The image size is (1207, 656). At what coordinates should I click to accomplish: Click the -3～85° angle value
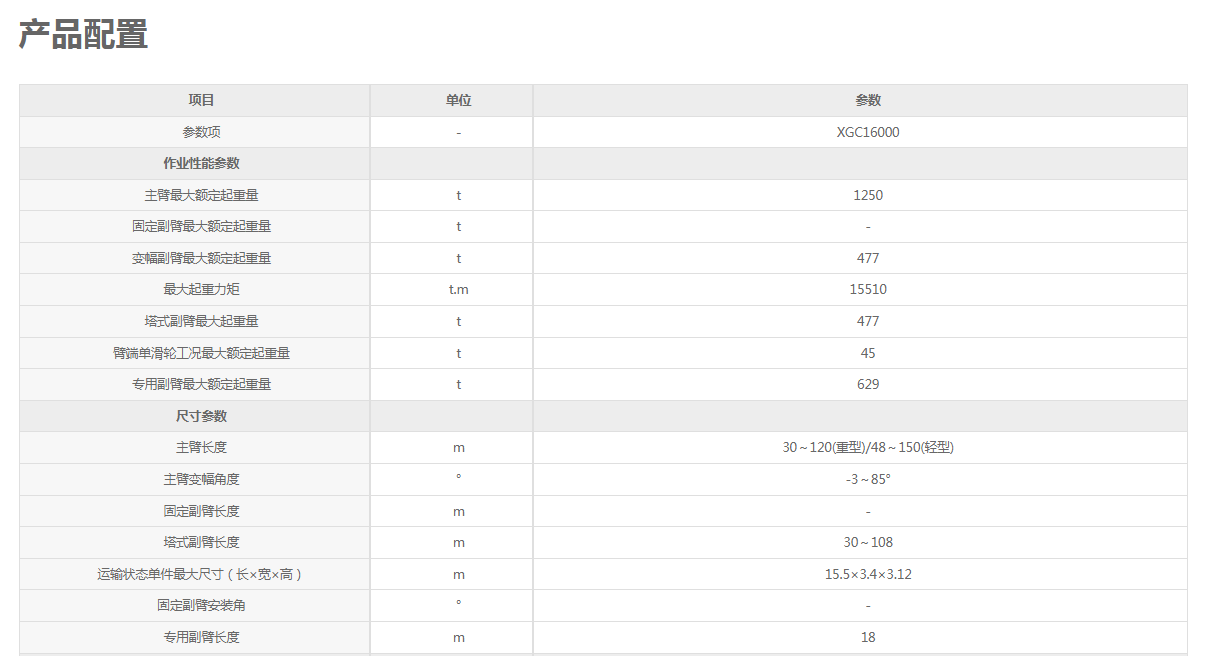[x=868, y=479]
